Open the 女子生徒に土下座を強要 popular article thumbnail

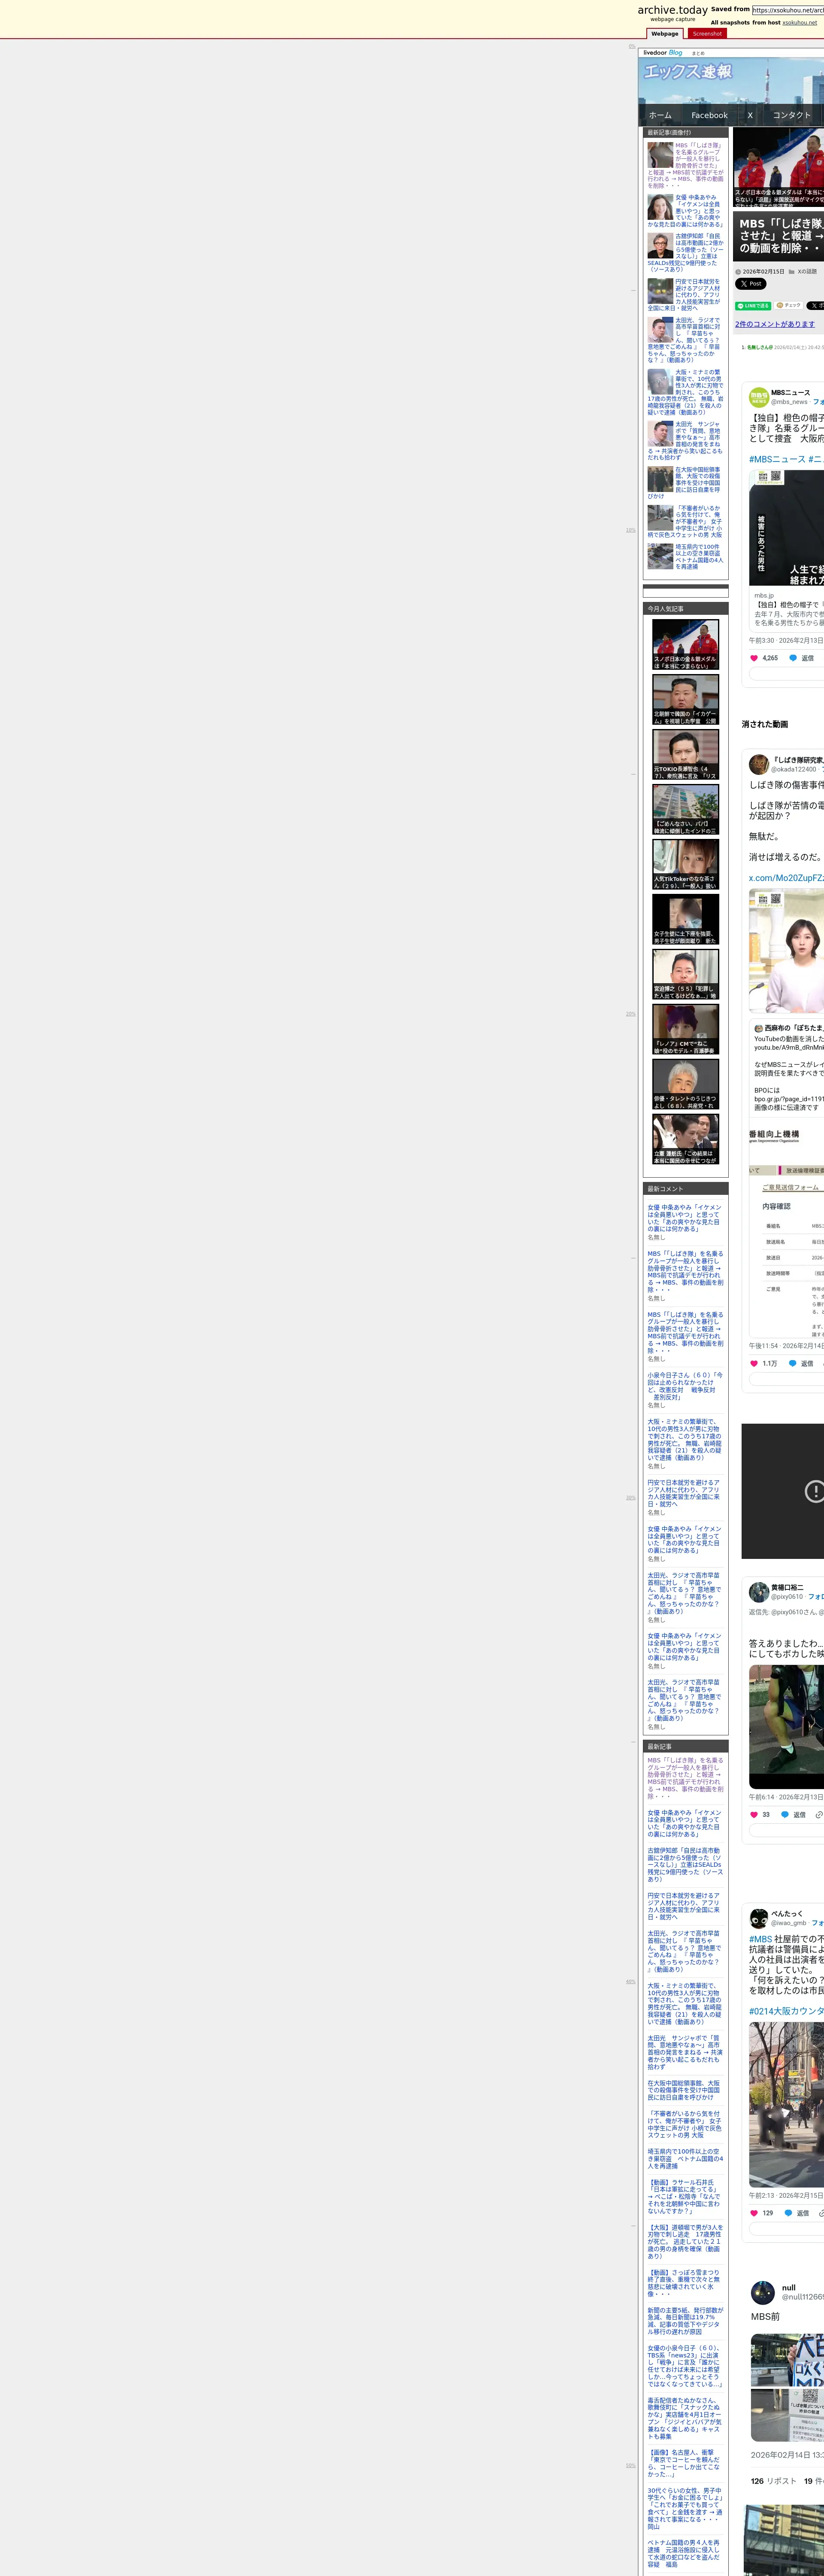[685, 919]
